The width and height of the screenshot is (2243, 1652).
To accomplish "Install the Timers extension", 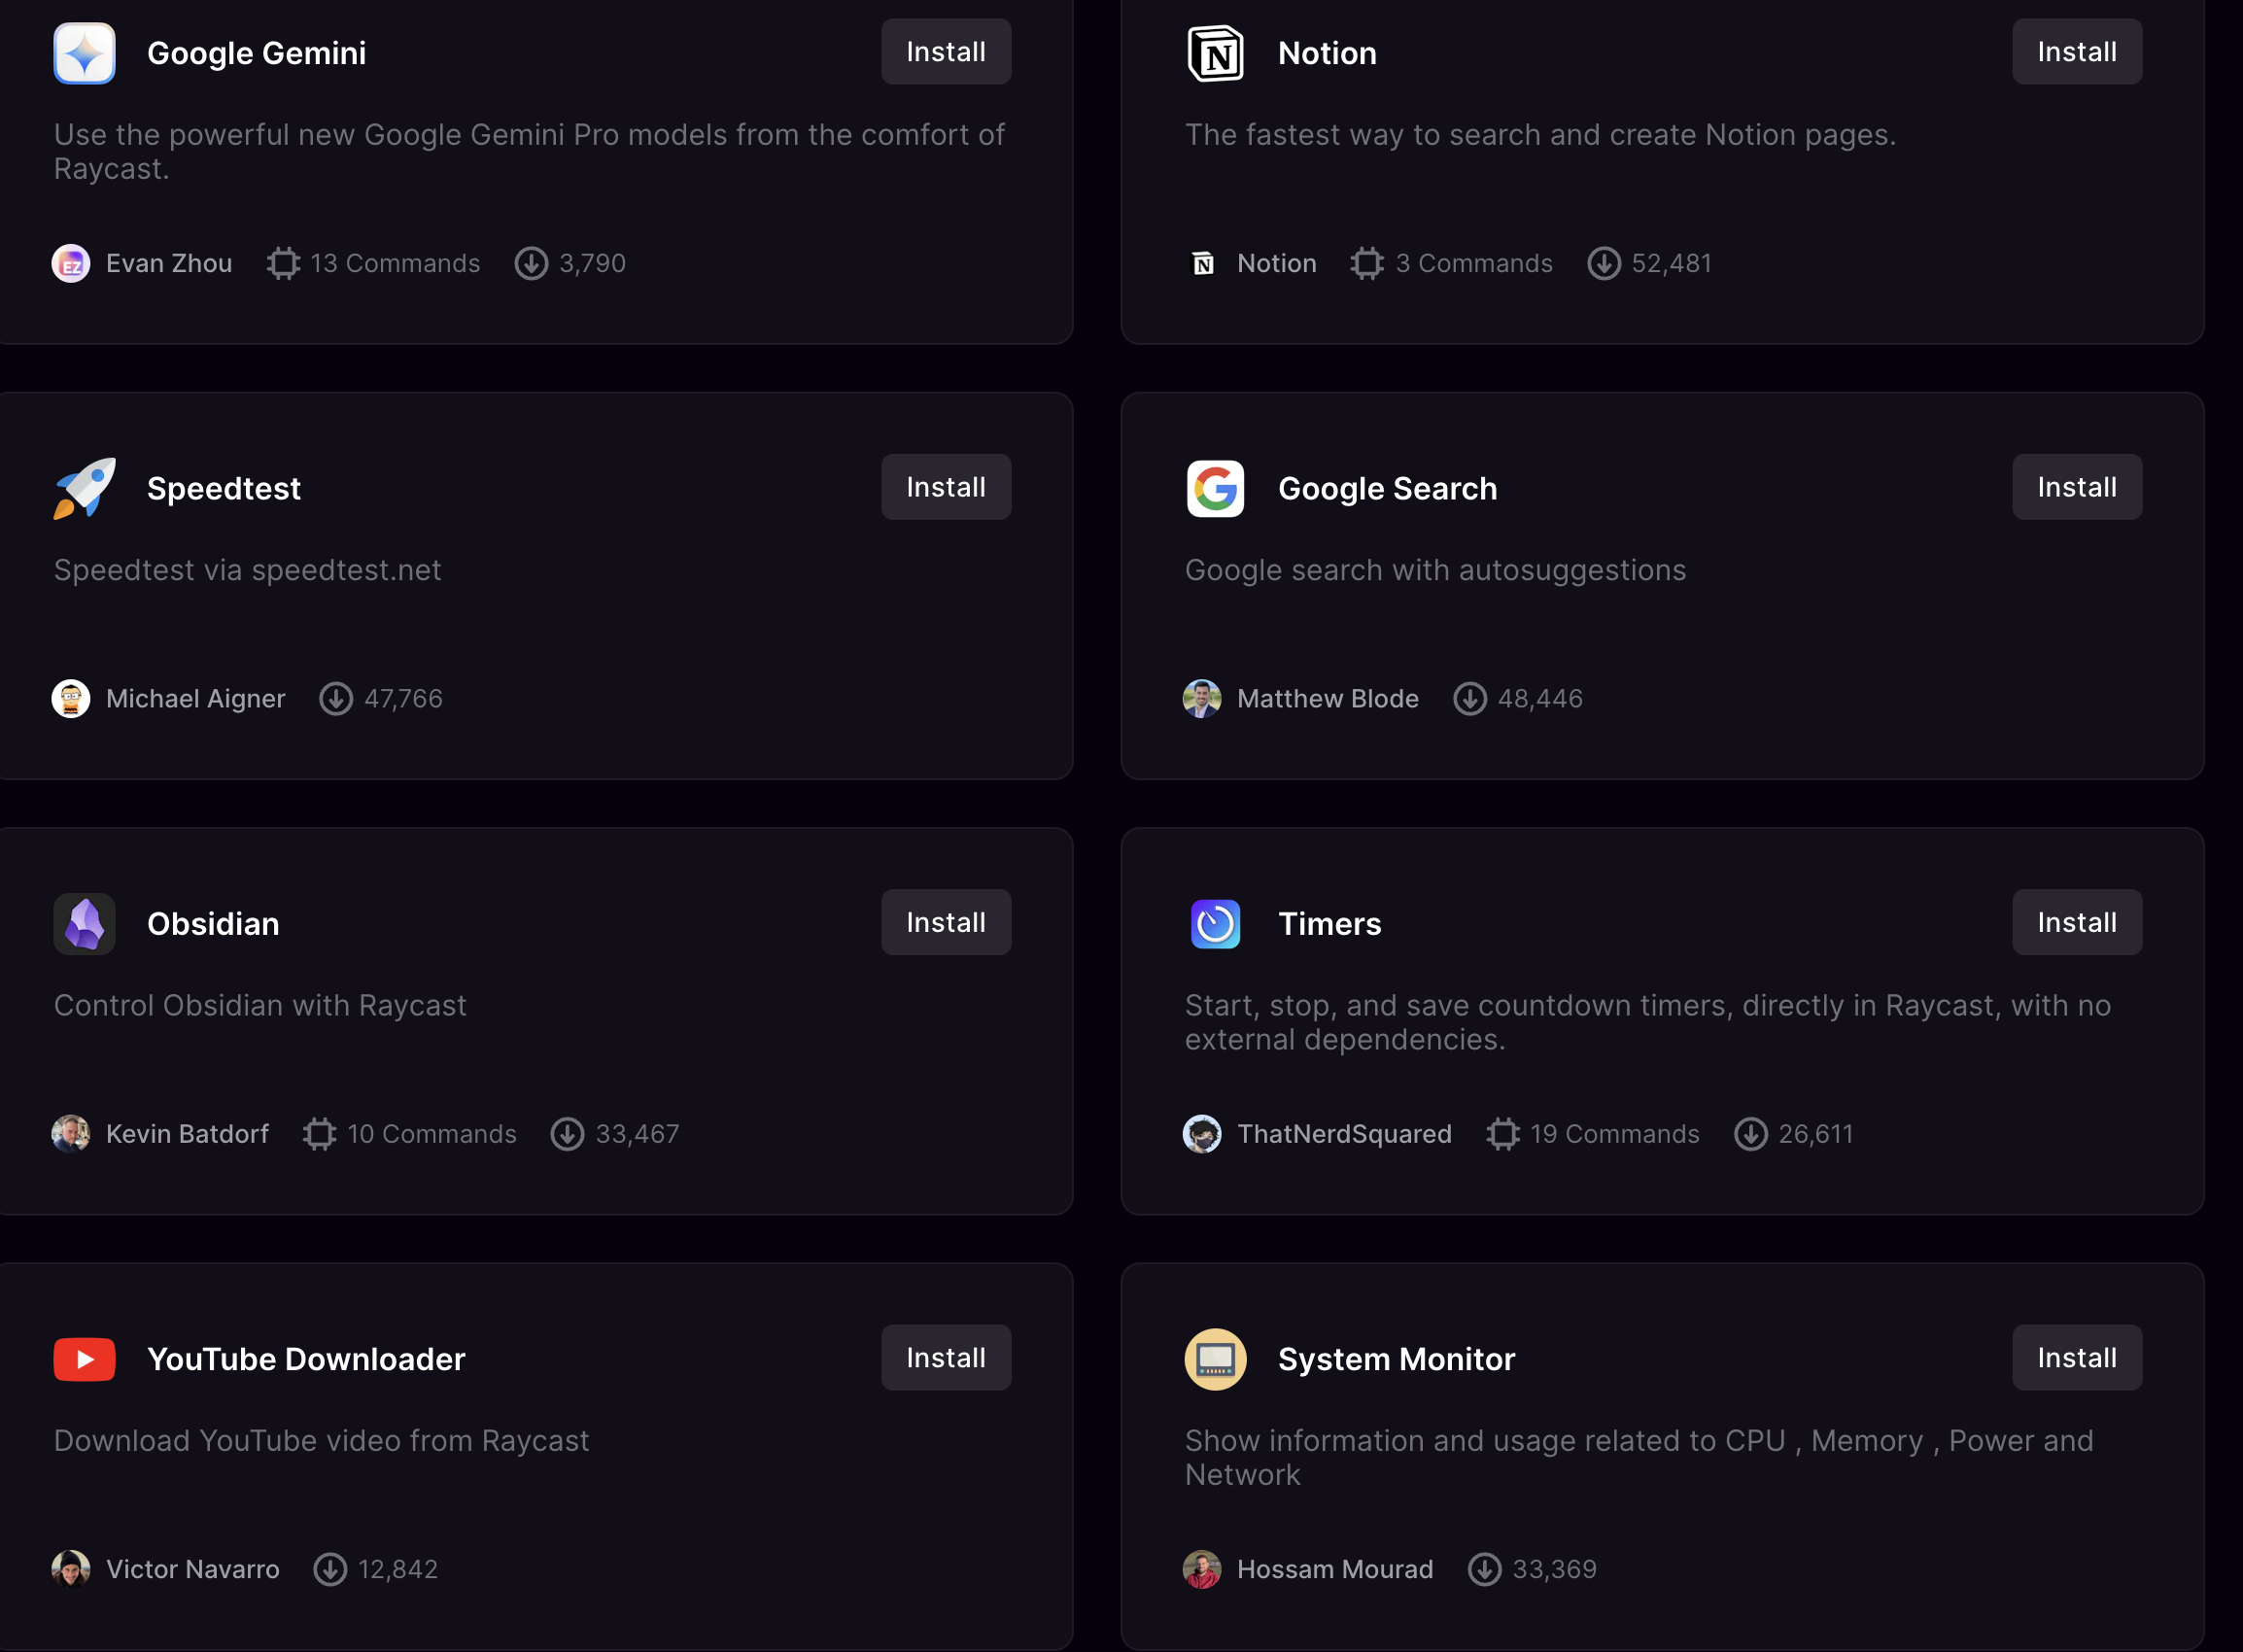I will (2076, 922).
